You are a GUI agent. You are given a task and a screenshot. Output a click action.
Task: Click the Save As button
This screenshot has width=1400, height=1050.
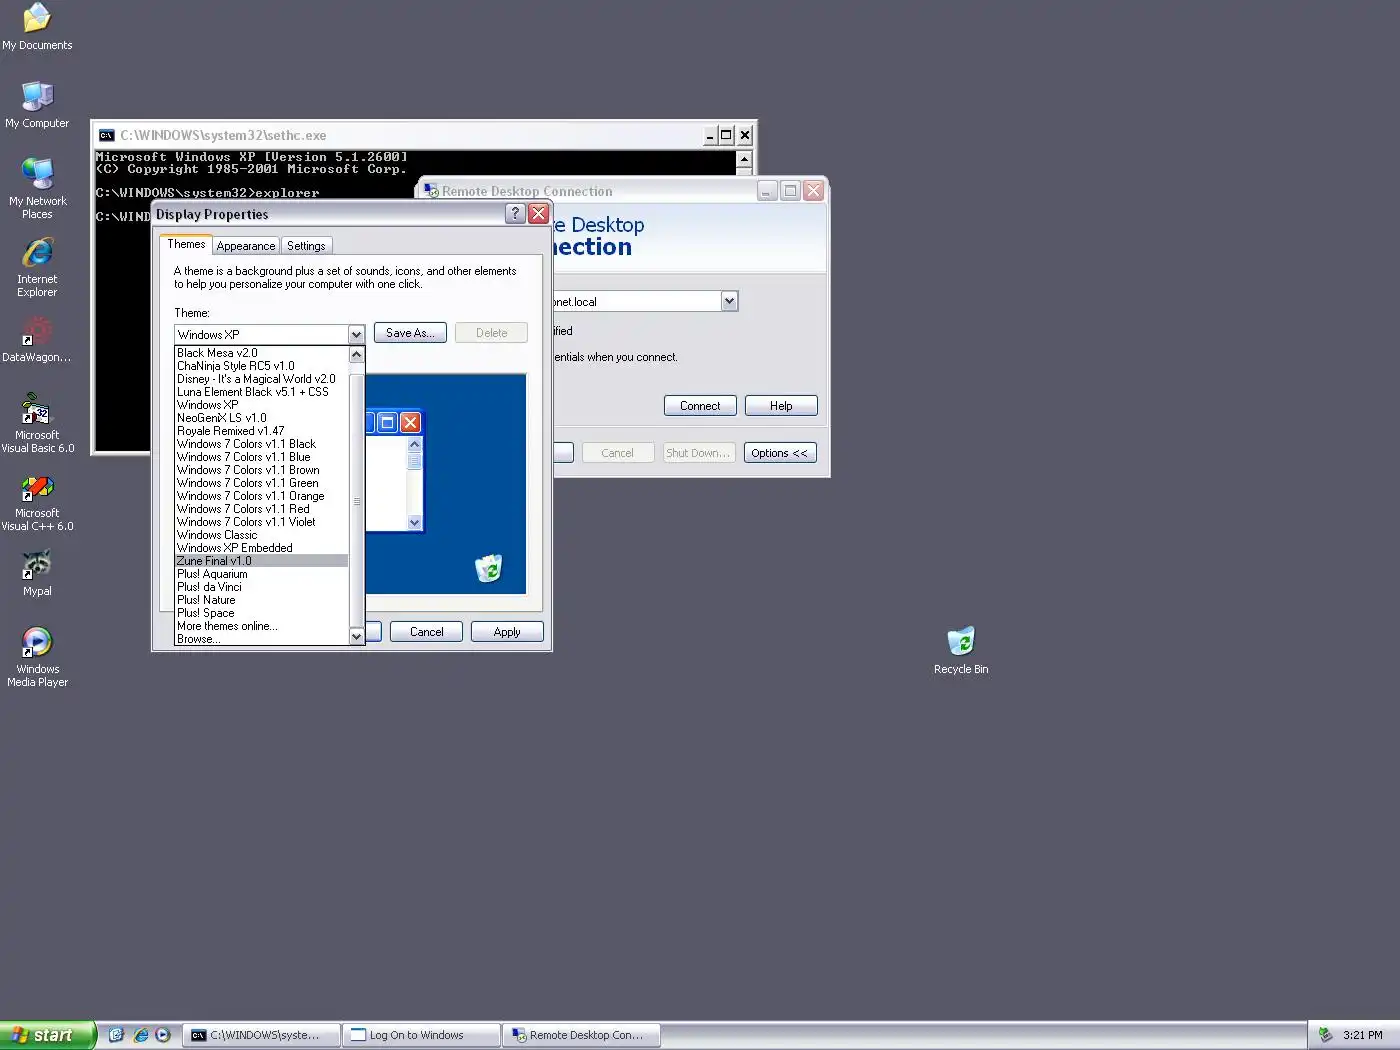pyautogui.click(x=410, y=333)
